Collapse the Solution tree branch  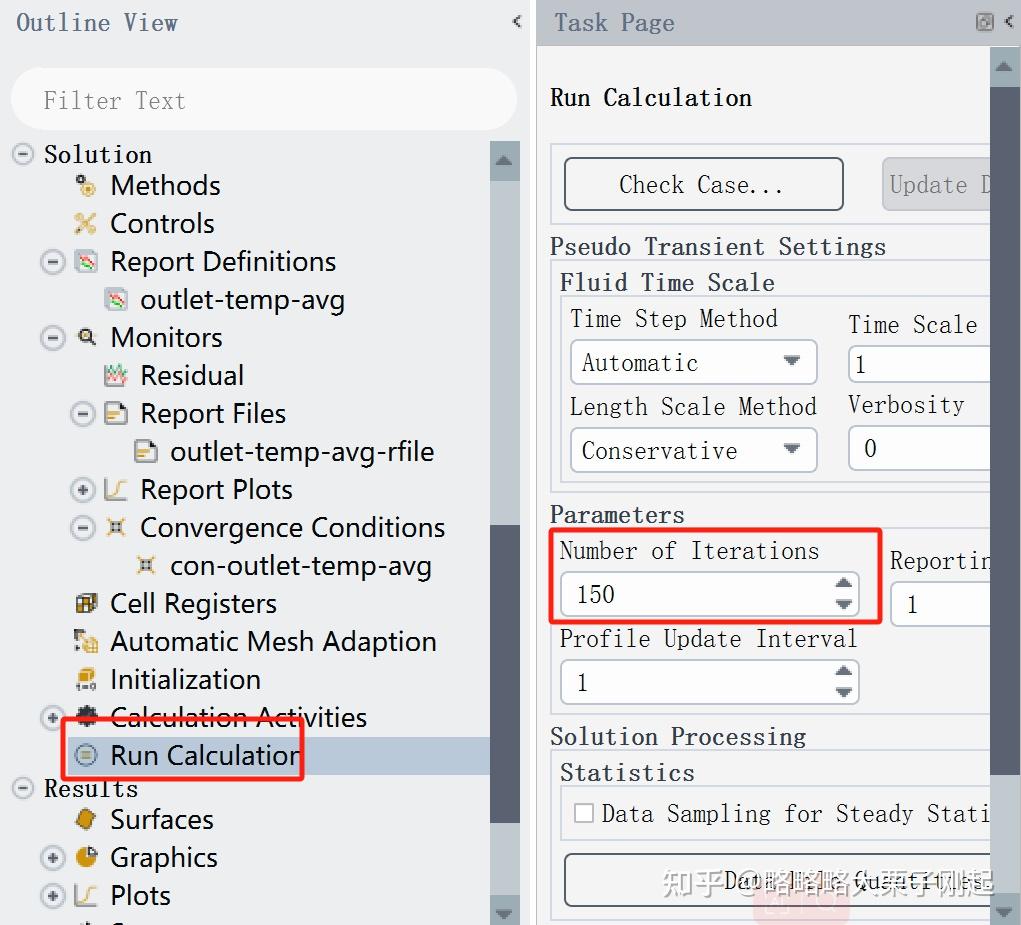(x=22, y=155)
